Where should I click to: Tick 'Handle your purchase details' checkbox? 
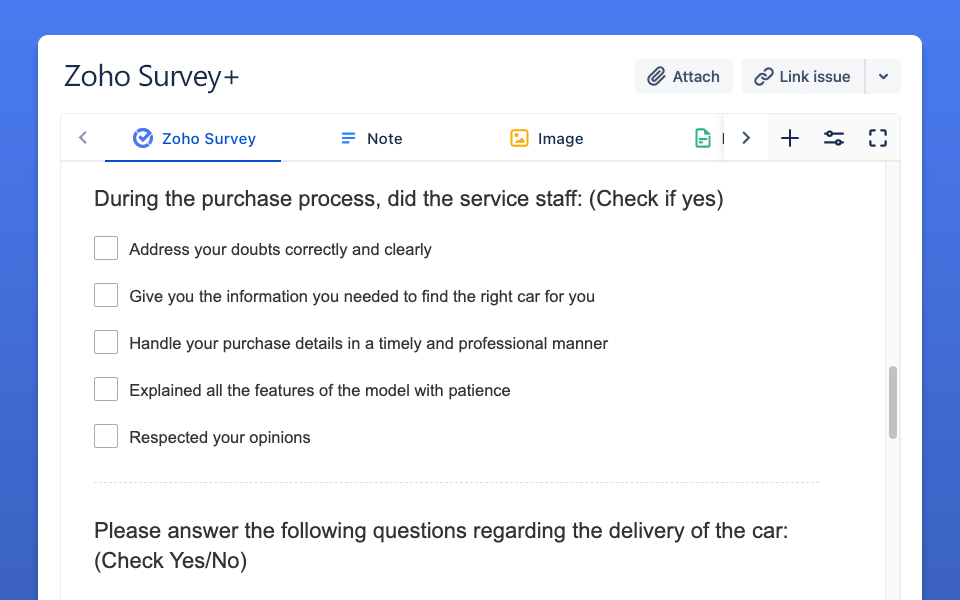tap(106, 342)
